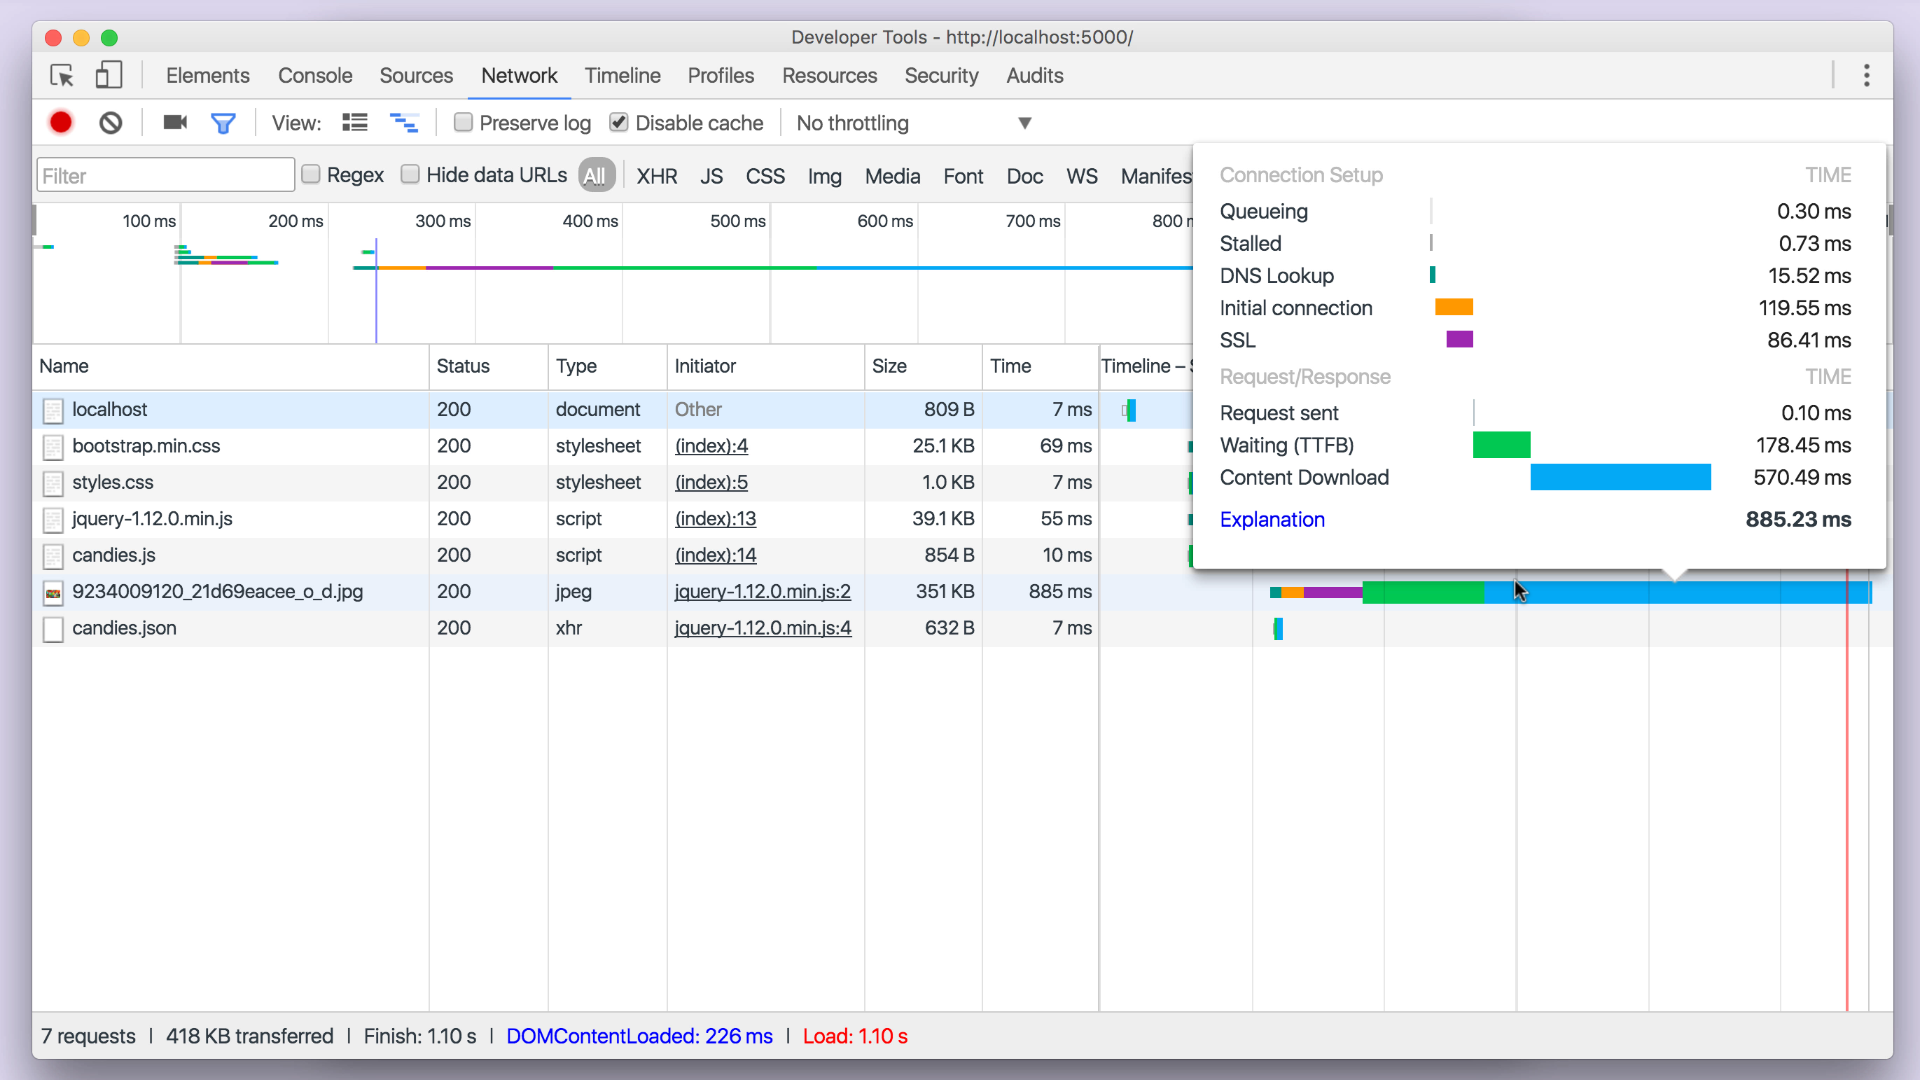The image size is (1920, 1080).
Task: Click the candies.json file icon
Action: [54, 629]
